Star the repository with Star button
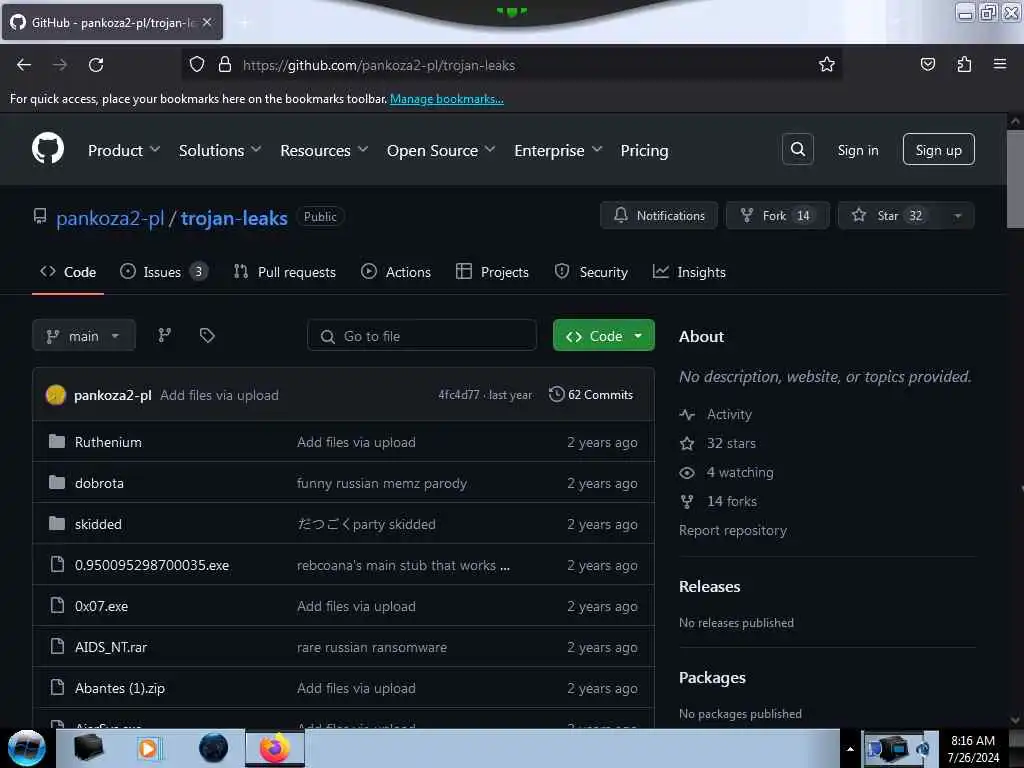Image resolution: width=1024 pixels, height=768 pixels. (x=890, y=216)
